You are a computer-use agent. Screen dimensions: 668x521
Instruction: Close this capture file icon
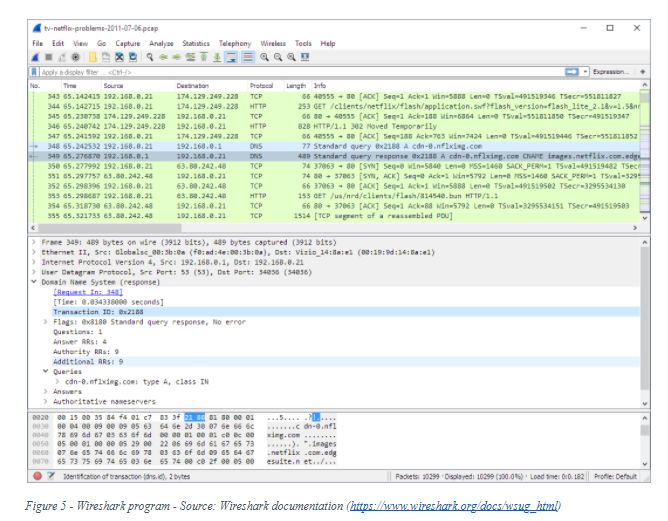click(119, 57)
